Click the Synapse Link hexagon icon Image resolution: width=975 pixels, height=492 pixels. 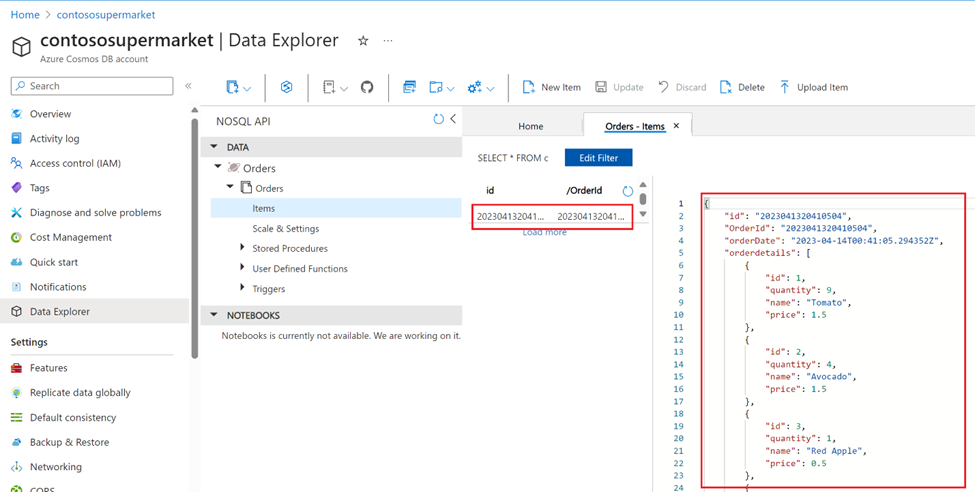(x=287, y=87)
